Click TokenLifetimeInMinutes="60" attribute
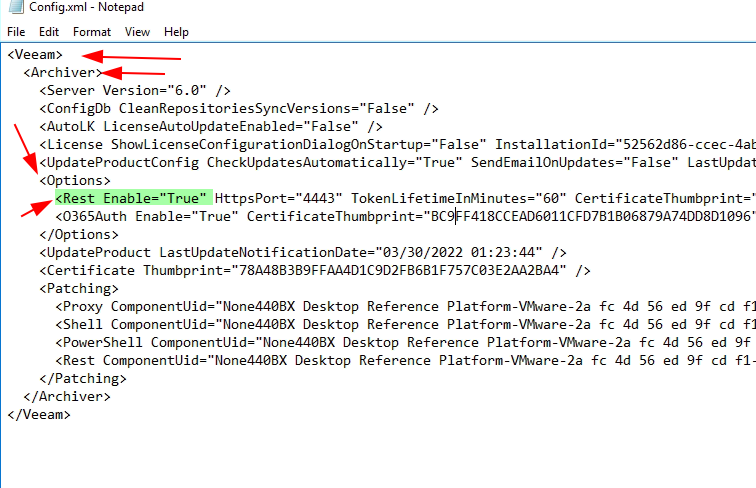This screenshot has width=756, height=488. point(459,198)
